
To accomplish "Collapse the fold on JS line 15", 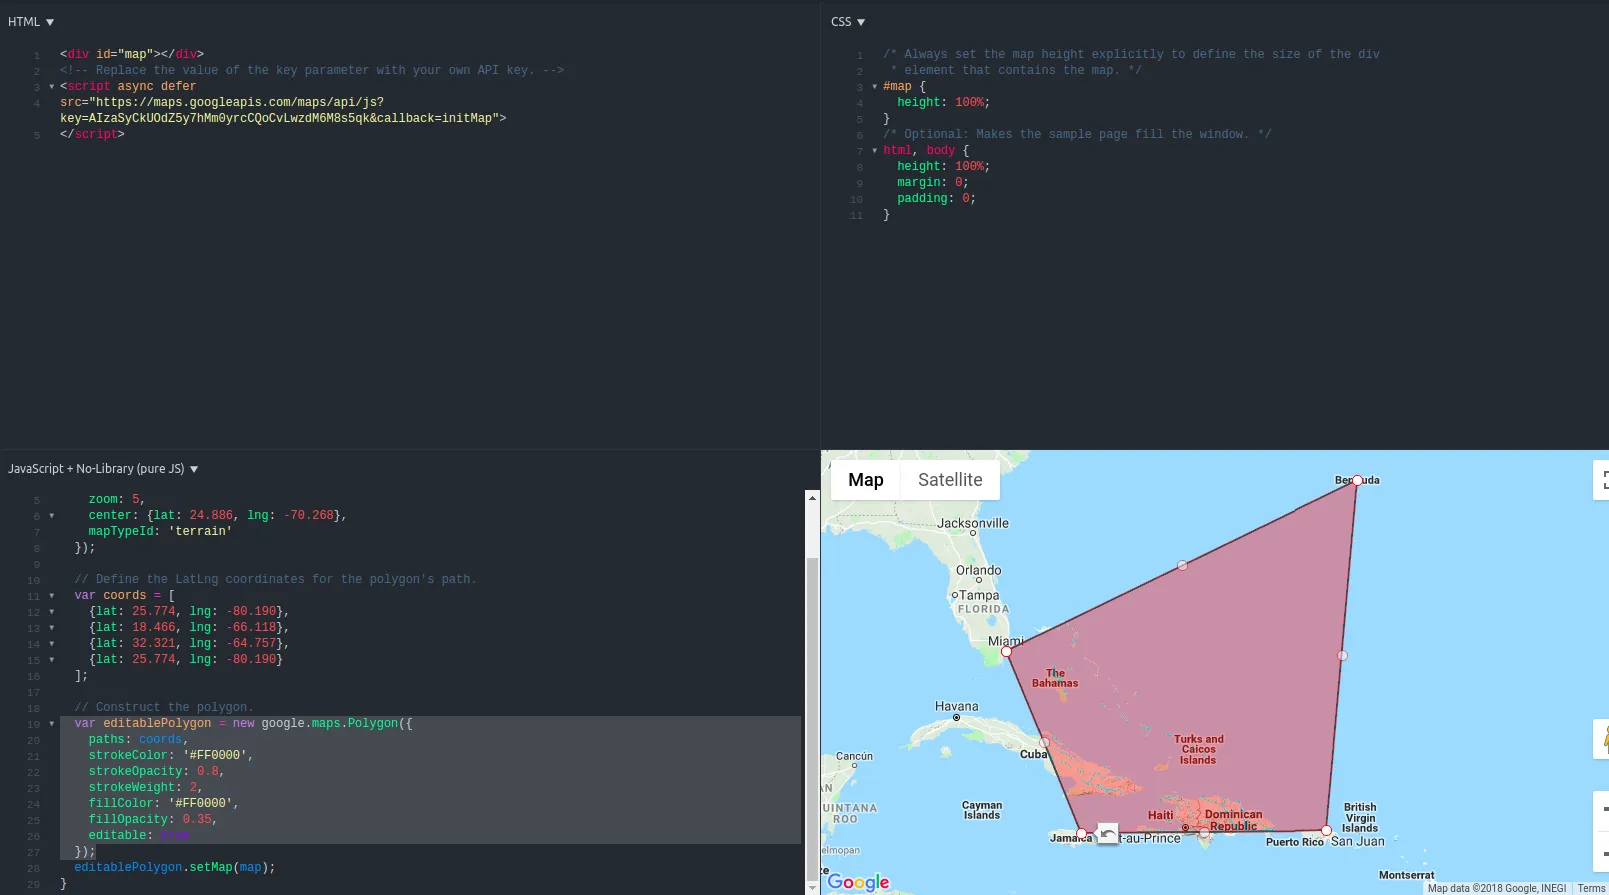I will tap(52, 660).
